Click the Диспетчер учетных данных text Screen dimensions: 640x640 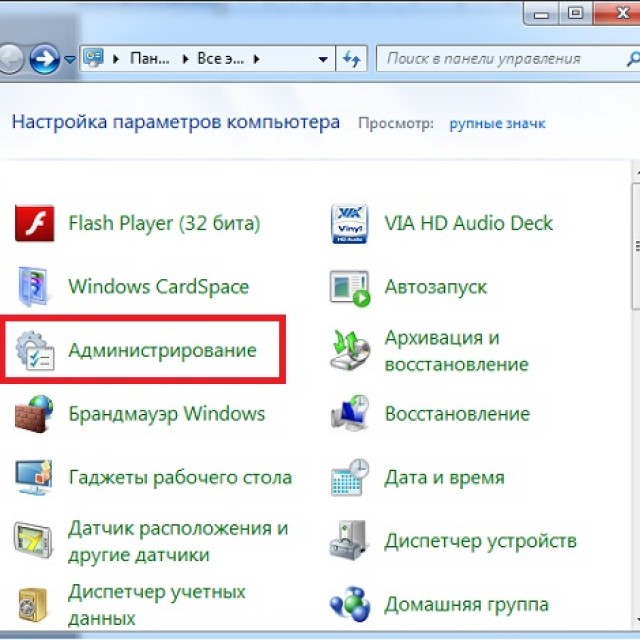click(x=157, y=604)
